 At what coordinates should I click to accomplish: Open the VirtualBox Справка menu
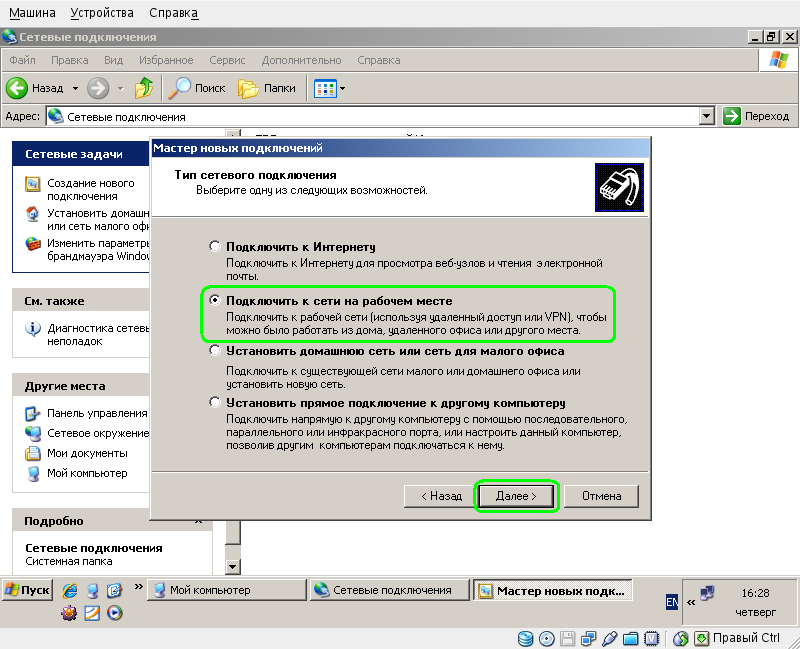(x=173, y=13)
